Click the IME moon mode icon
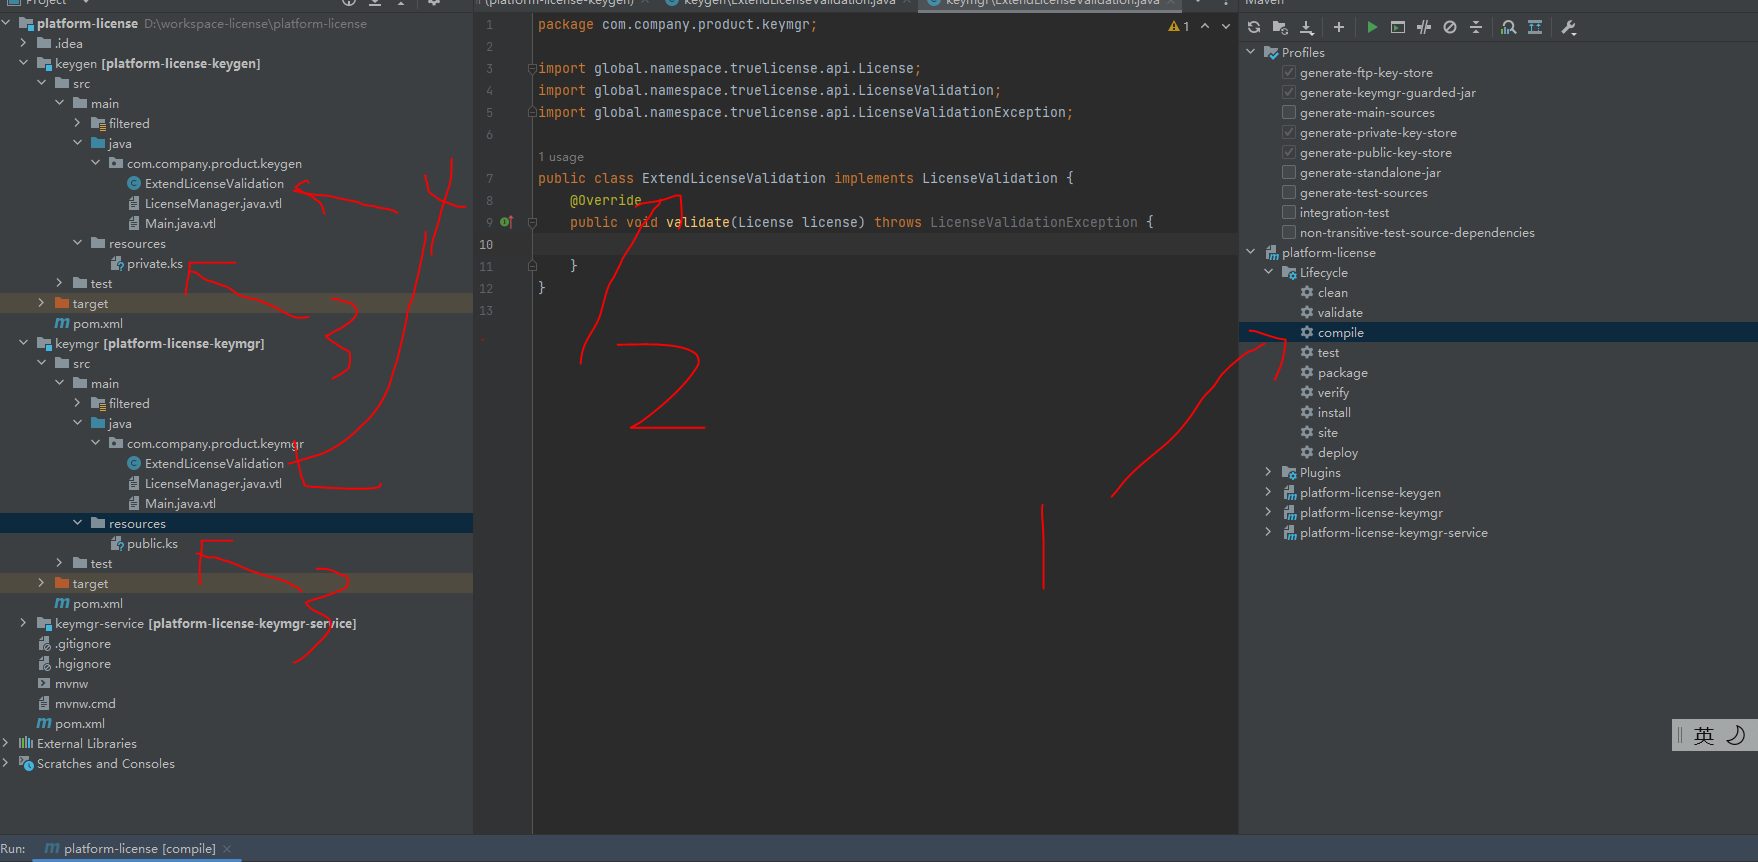Screen dimensions: 1758x862 [1735, 735]
